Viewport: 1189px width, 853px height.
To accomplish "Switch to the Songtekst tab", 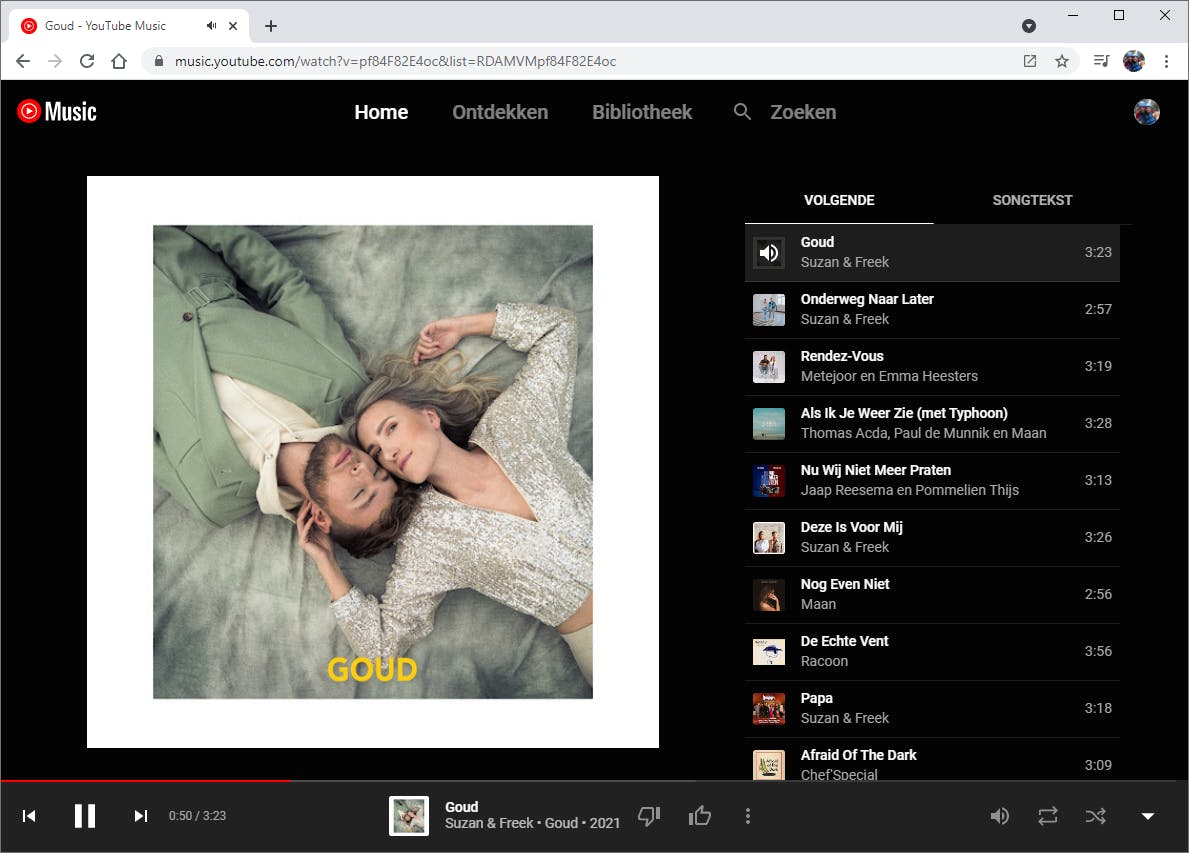I will [x=1032, y=200].
